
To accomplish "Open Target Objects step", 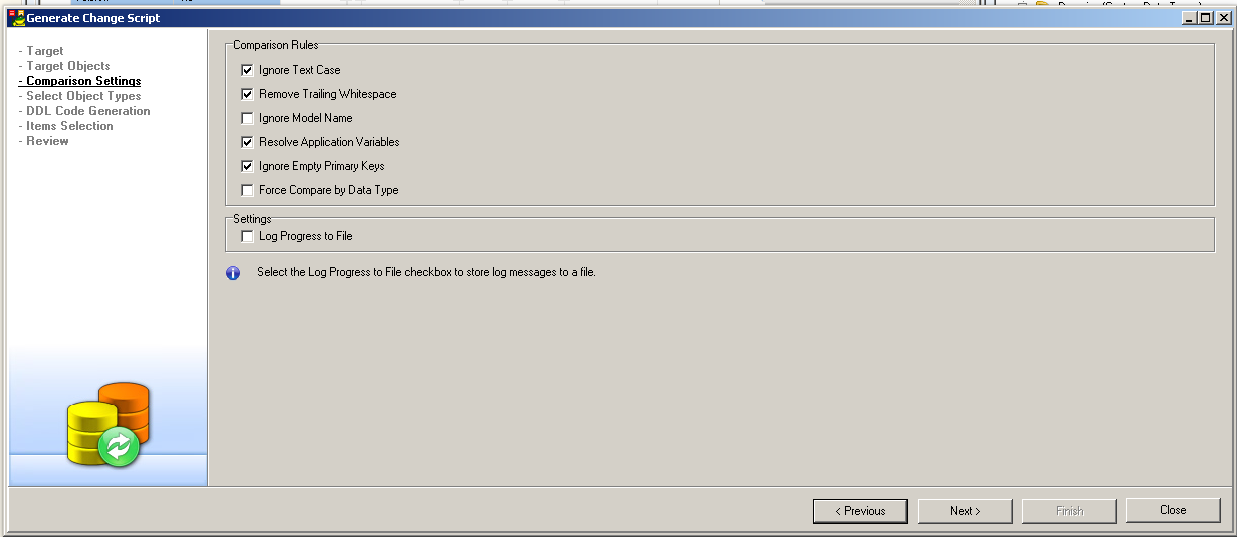I will (68, 66).
